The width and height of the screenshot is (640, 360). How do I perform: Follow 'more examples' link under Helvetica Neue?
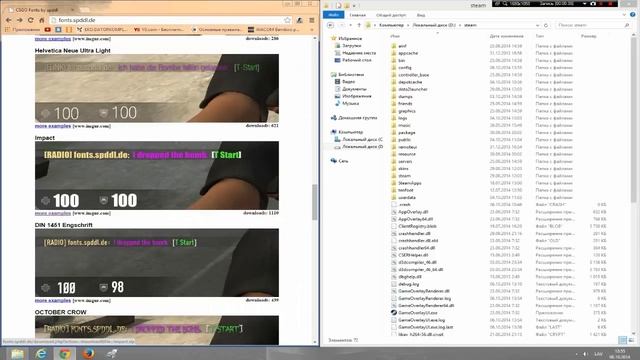tap(53, 126)
